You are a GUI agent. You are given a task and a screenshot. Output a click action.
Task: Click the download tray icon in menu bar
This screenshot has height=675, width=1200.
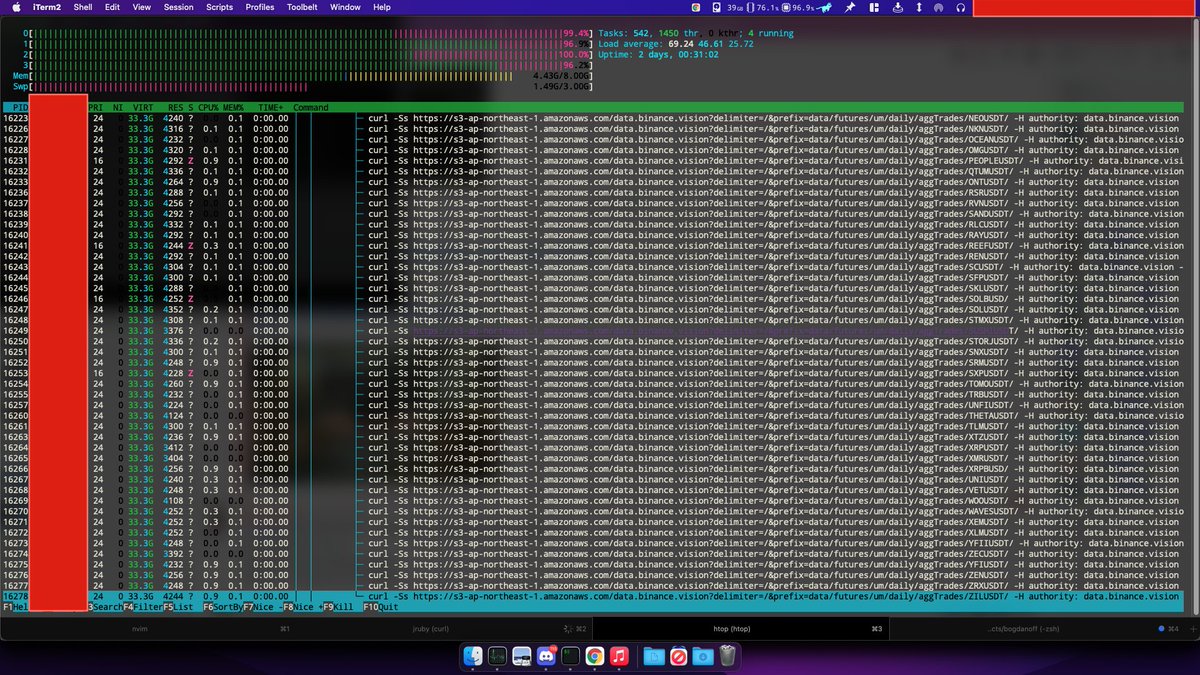[897, 7]
